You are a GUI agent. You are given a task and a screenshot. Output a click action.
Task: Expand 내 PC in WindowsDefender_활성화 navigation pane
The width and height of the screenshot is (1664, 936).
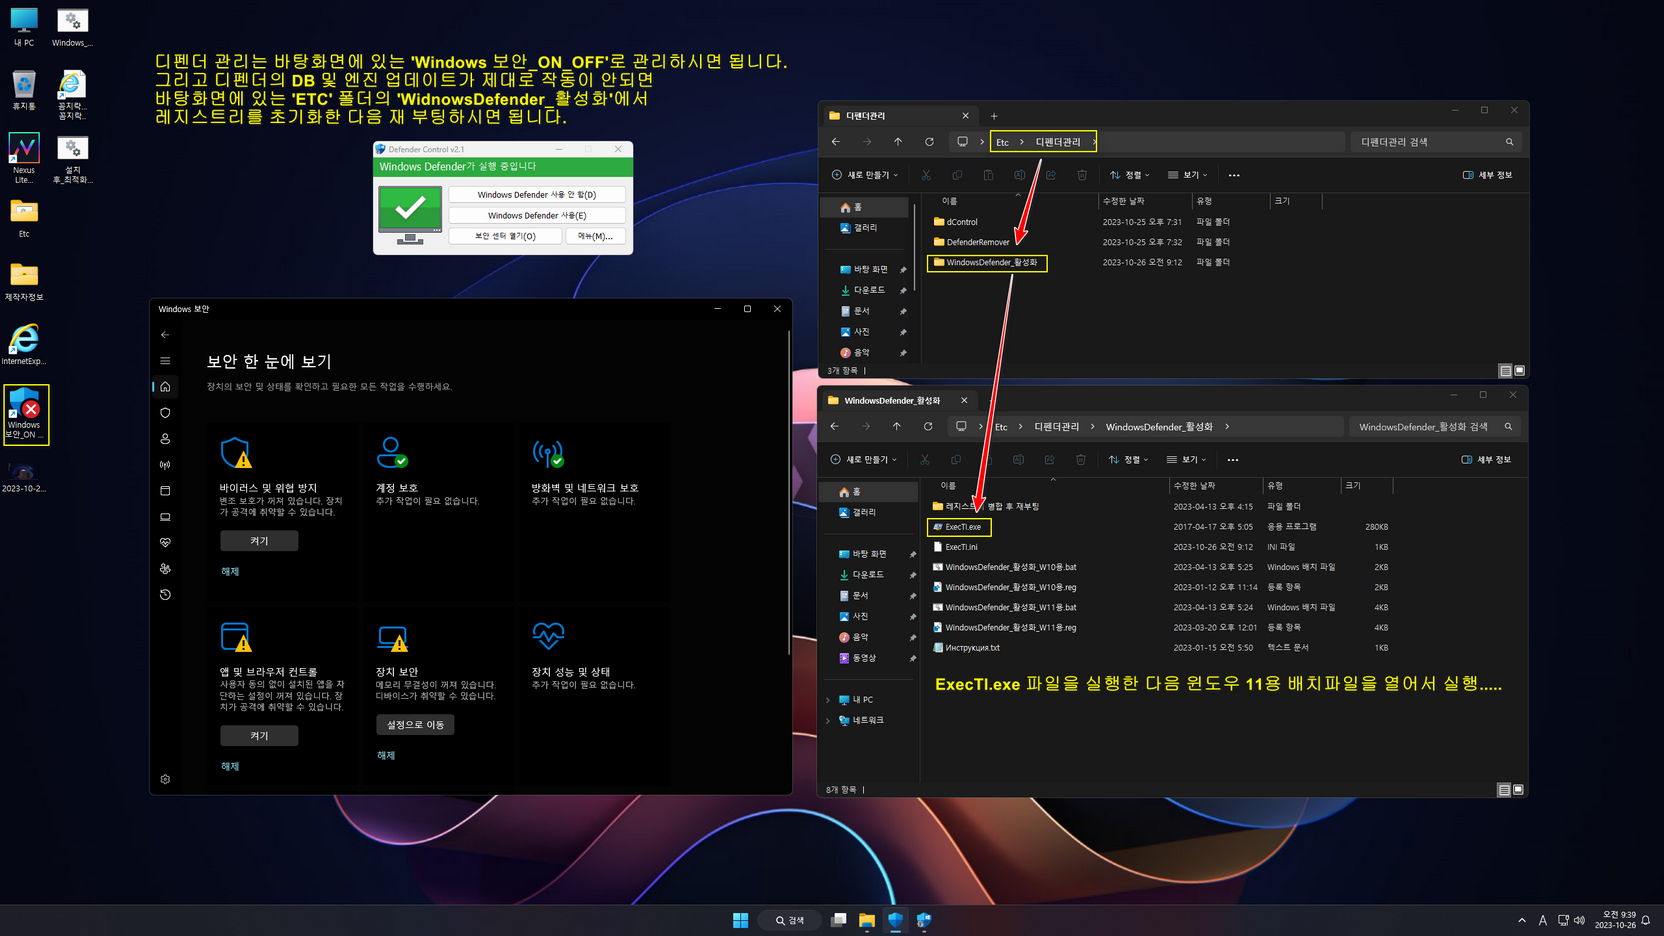828,700
